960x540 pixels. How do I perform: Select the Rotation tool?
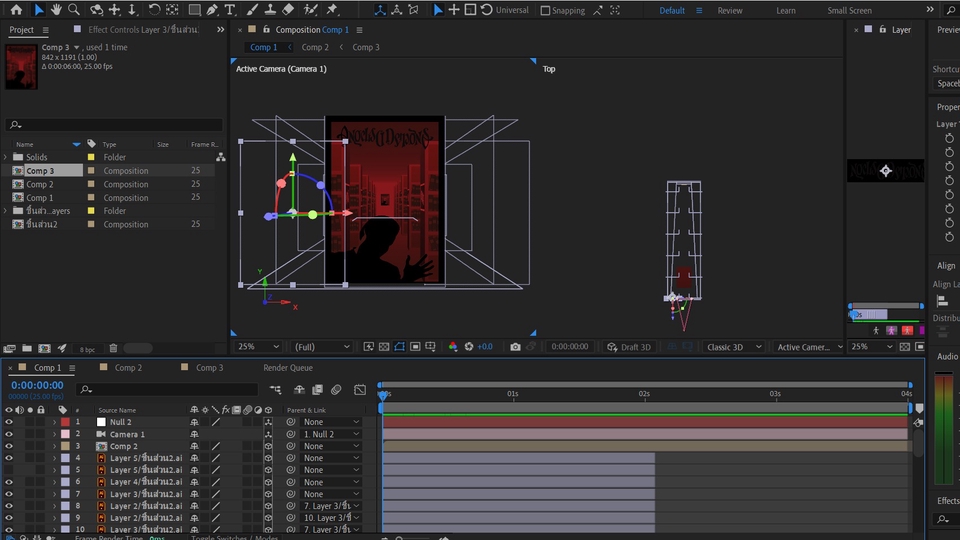pos(153,10)
